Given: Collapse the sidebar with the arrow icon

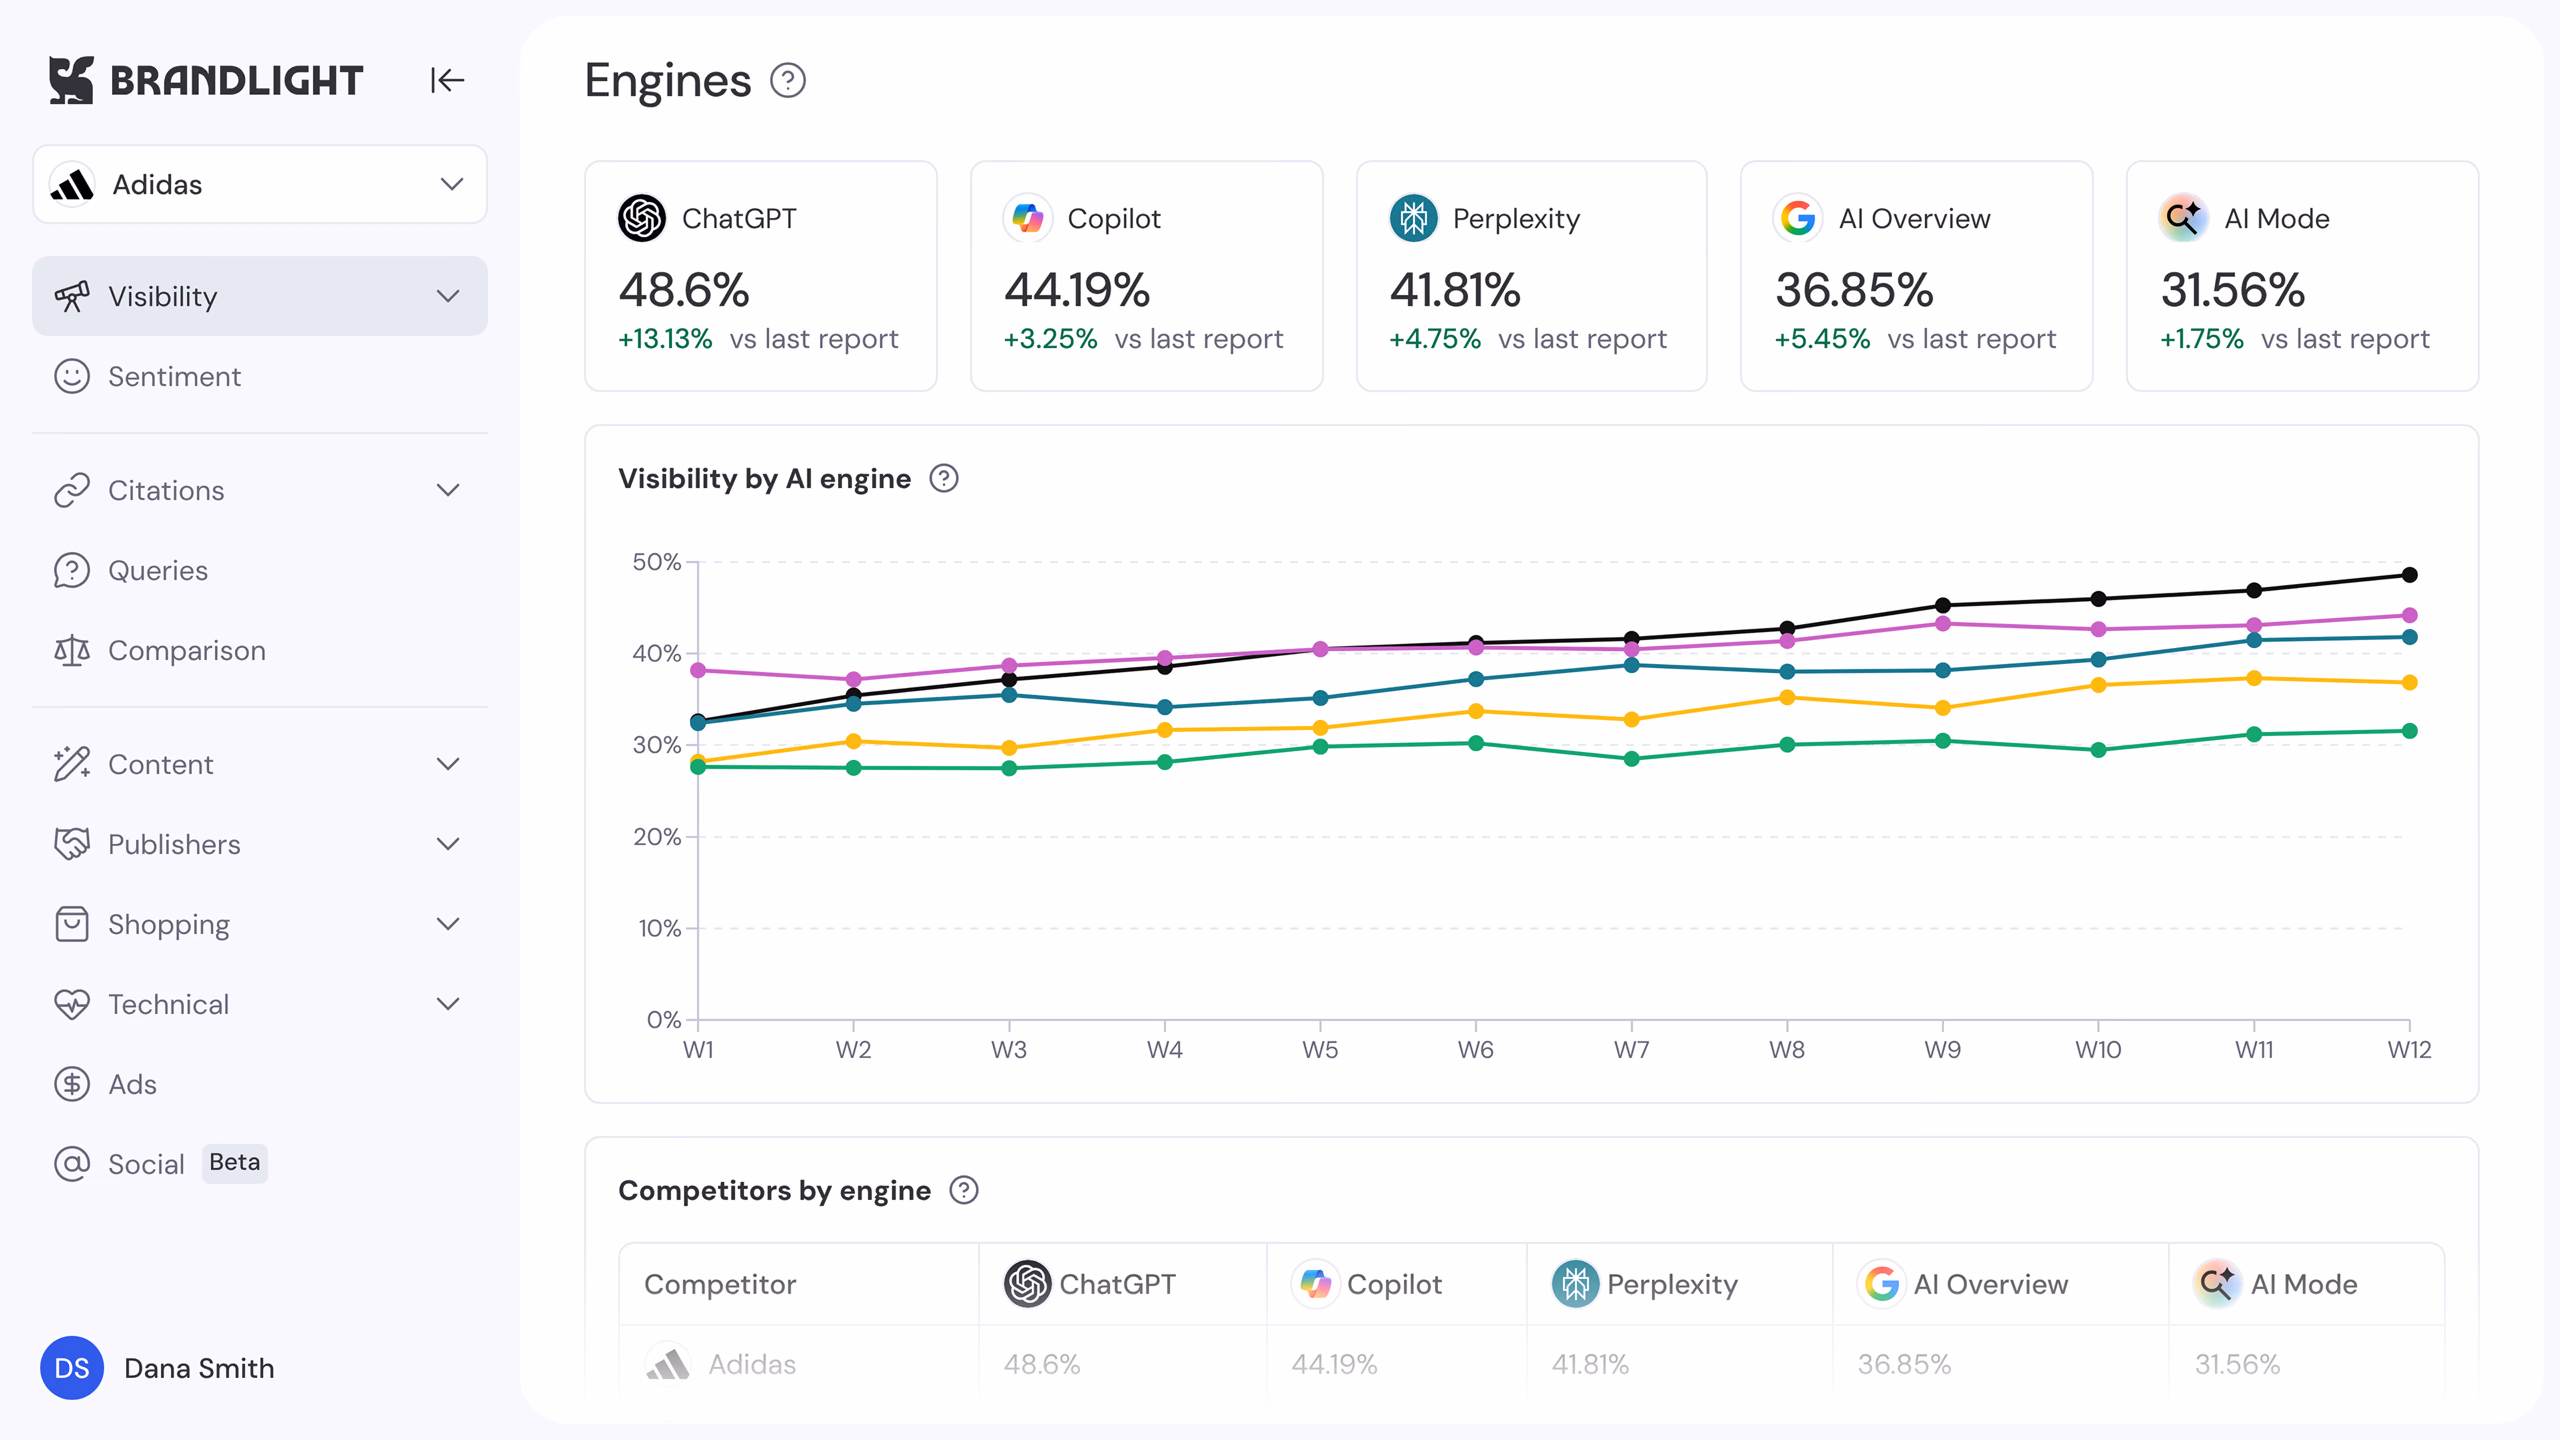Looking at the screenshot, I should [447, 80].
